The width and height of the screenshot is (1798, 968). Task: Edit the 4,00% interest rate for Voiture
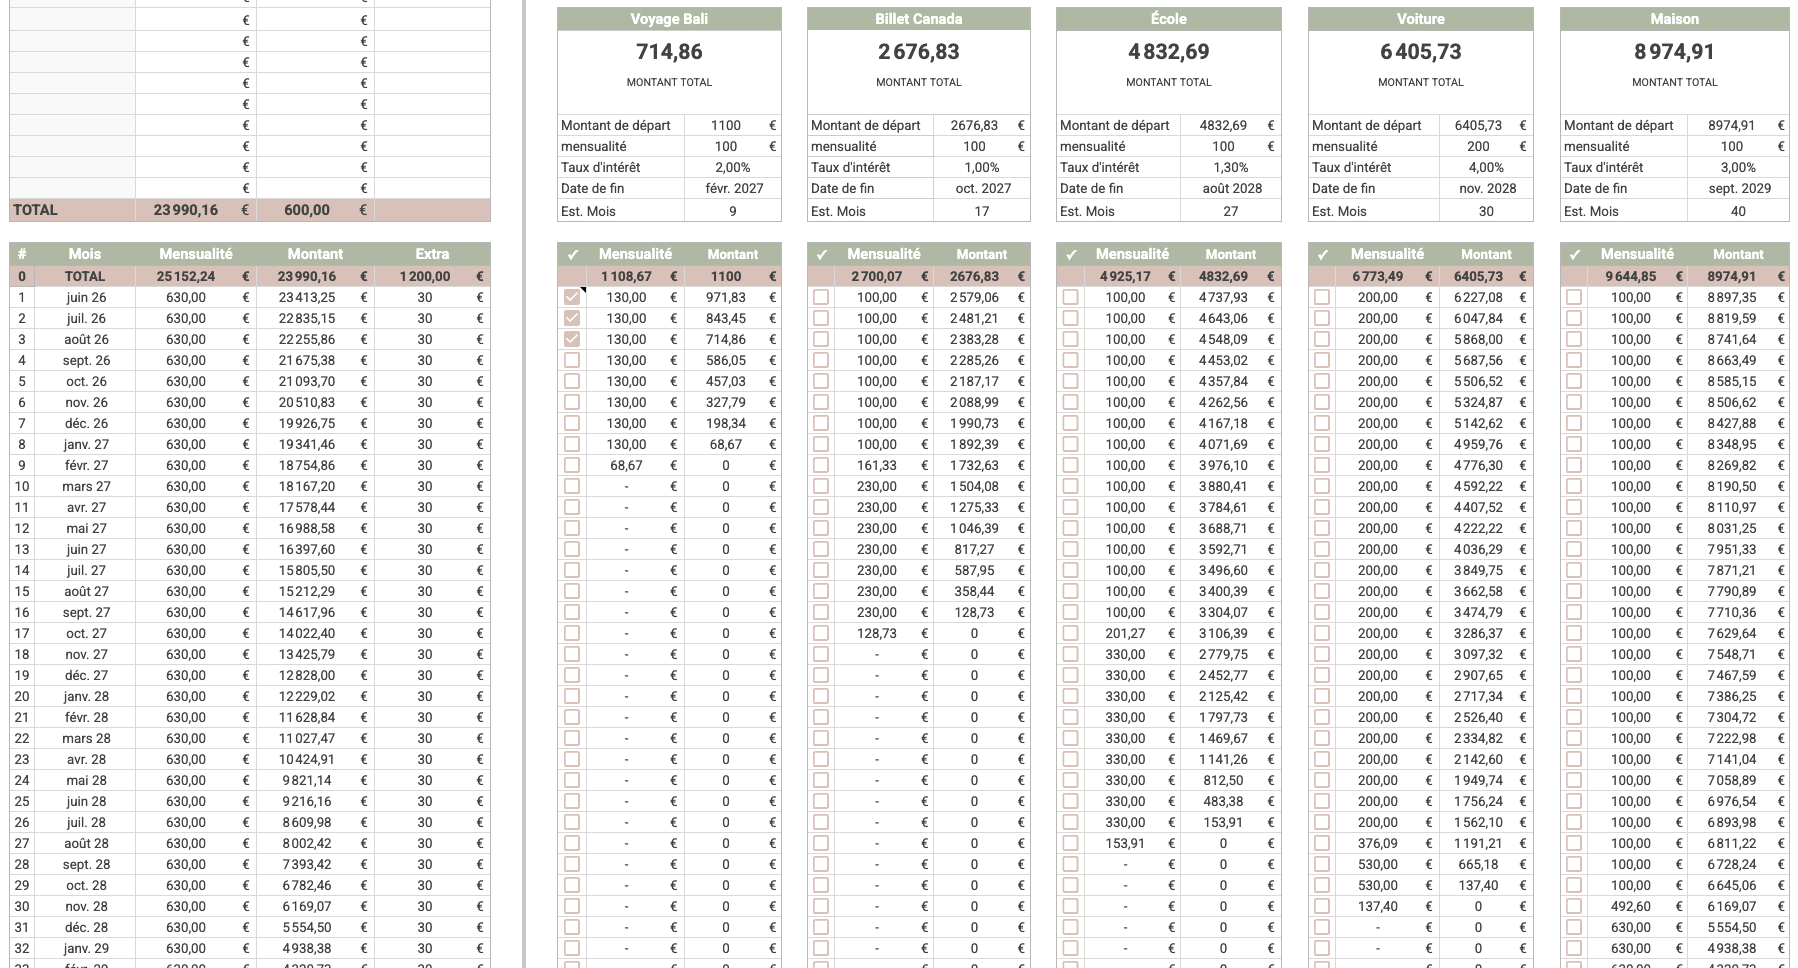pyautogui.click(x=1487, y=167)
